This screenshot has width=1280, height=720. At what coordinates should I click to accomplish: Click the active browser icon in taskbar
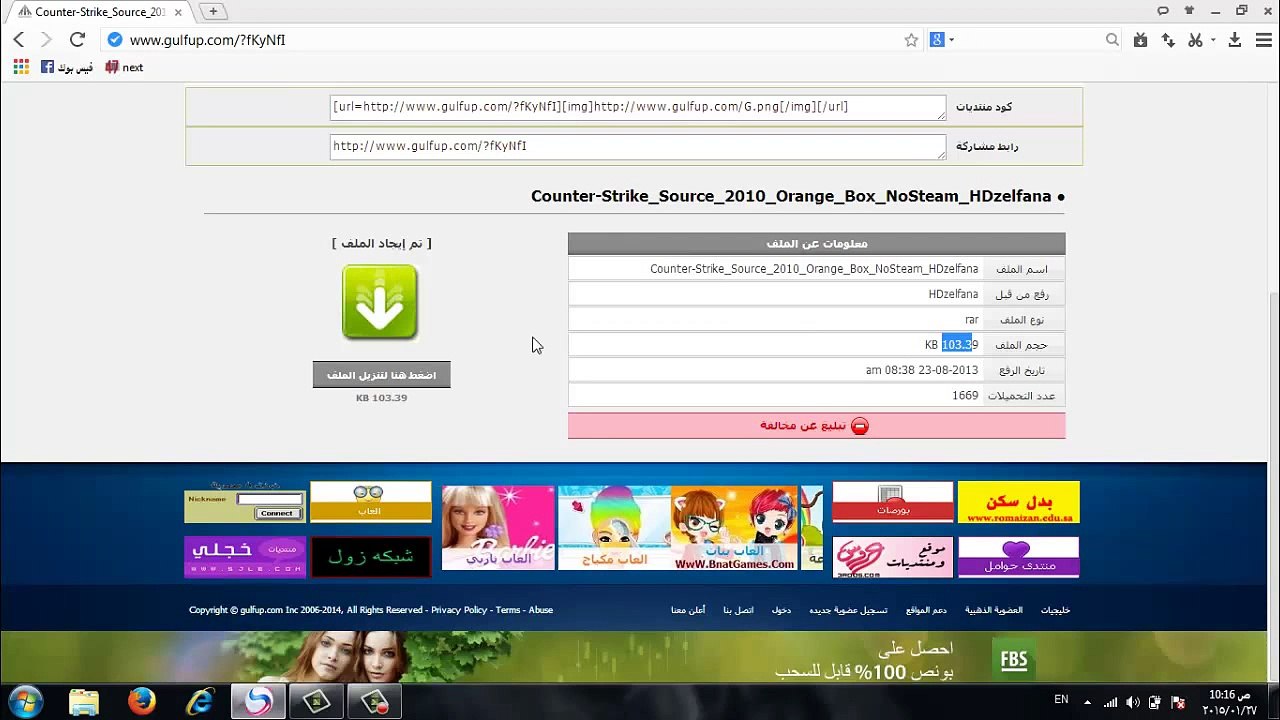(x=258, y=702)
